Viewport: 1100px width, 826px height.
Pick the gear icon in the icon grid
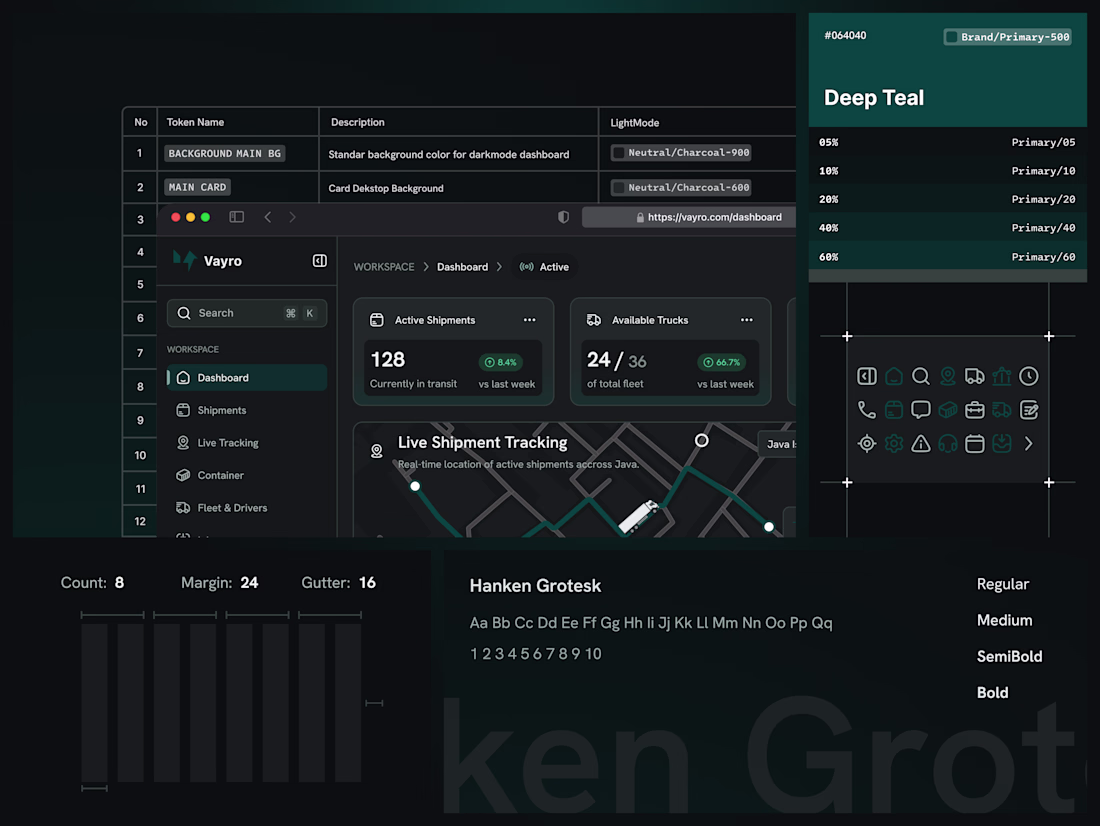(x=894, y=444)
